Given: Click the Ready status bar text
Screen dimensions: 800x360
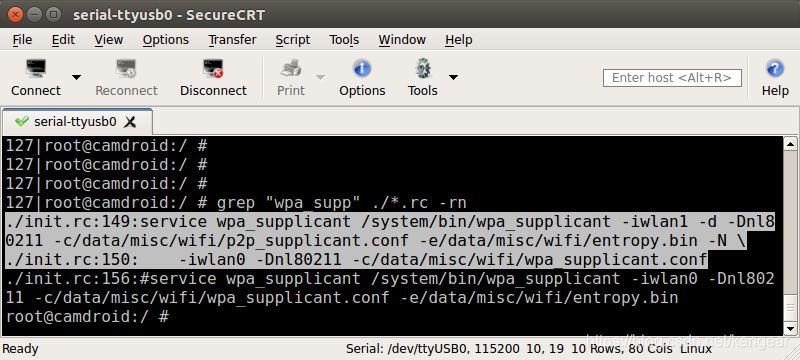Looking at the screenshot, I should [20, 349].
